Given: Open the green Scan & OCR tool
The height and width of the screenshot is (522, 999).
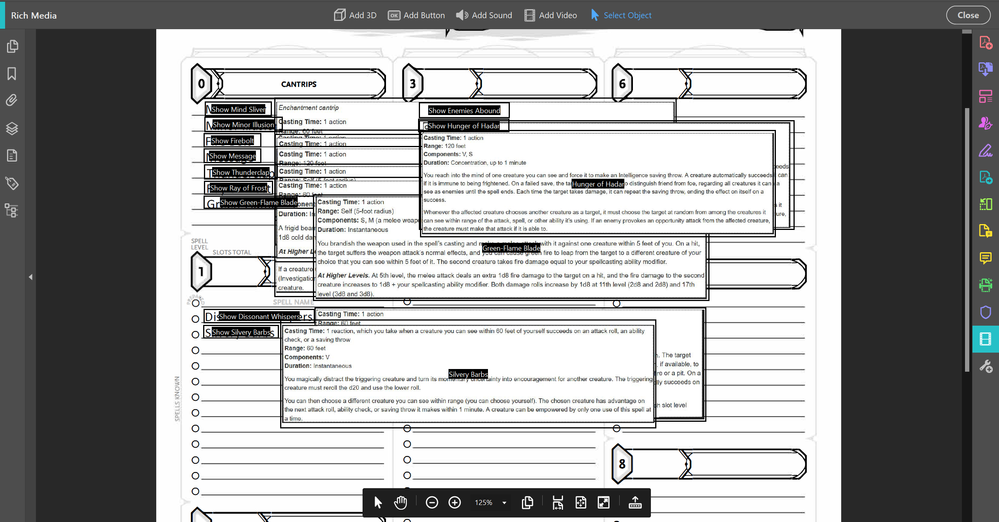Looking at the screenshot, I should (x=985, y=285).
